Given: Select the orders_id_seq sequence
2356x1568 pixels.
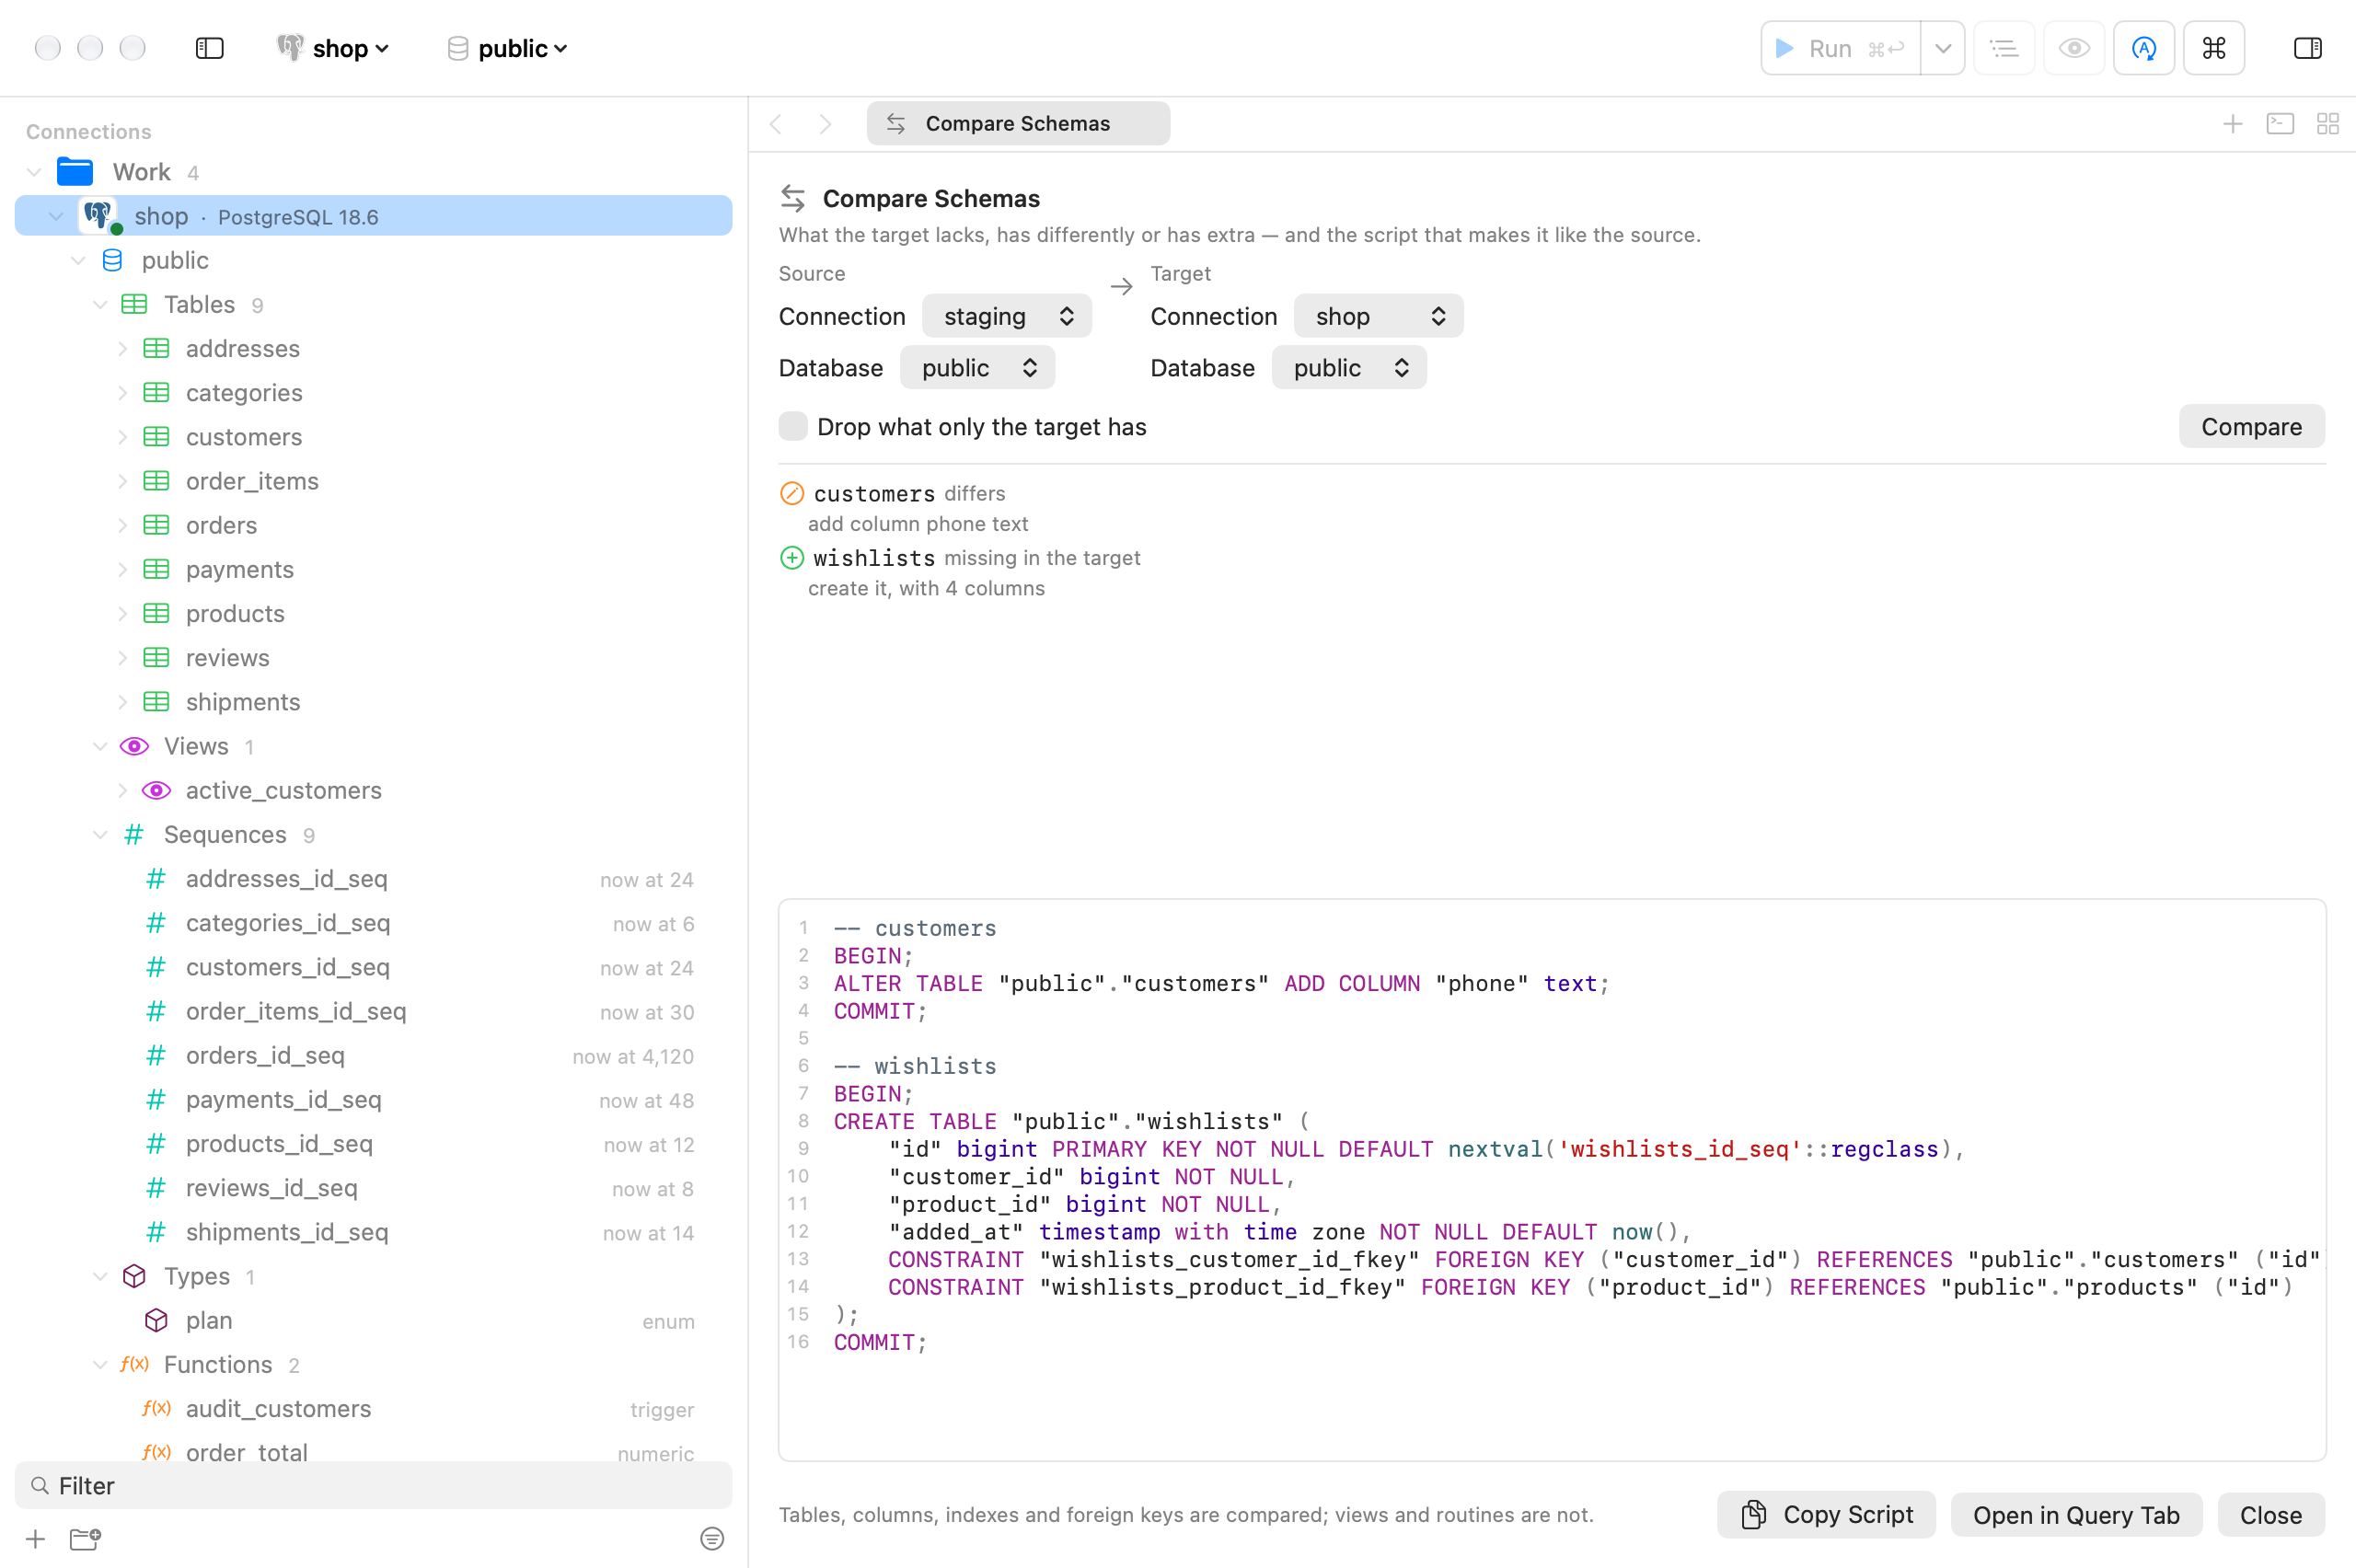Looking at the screenshot, I should tap(373, 1055).
